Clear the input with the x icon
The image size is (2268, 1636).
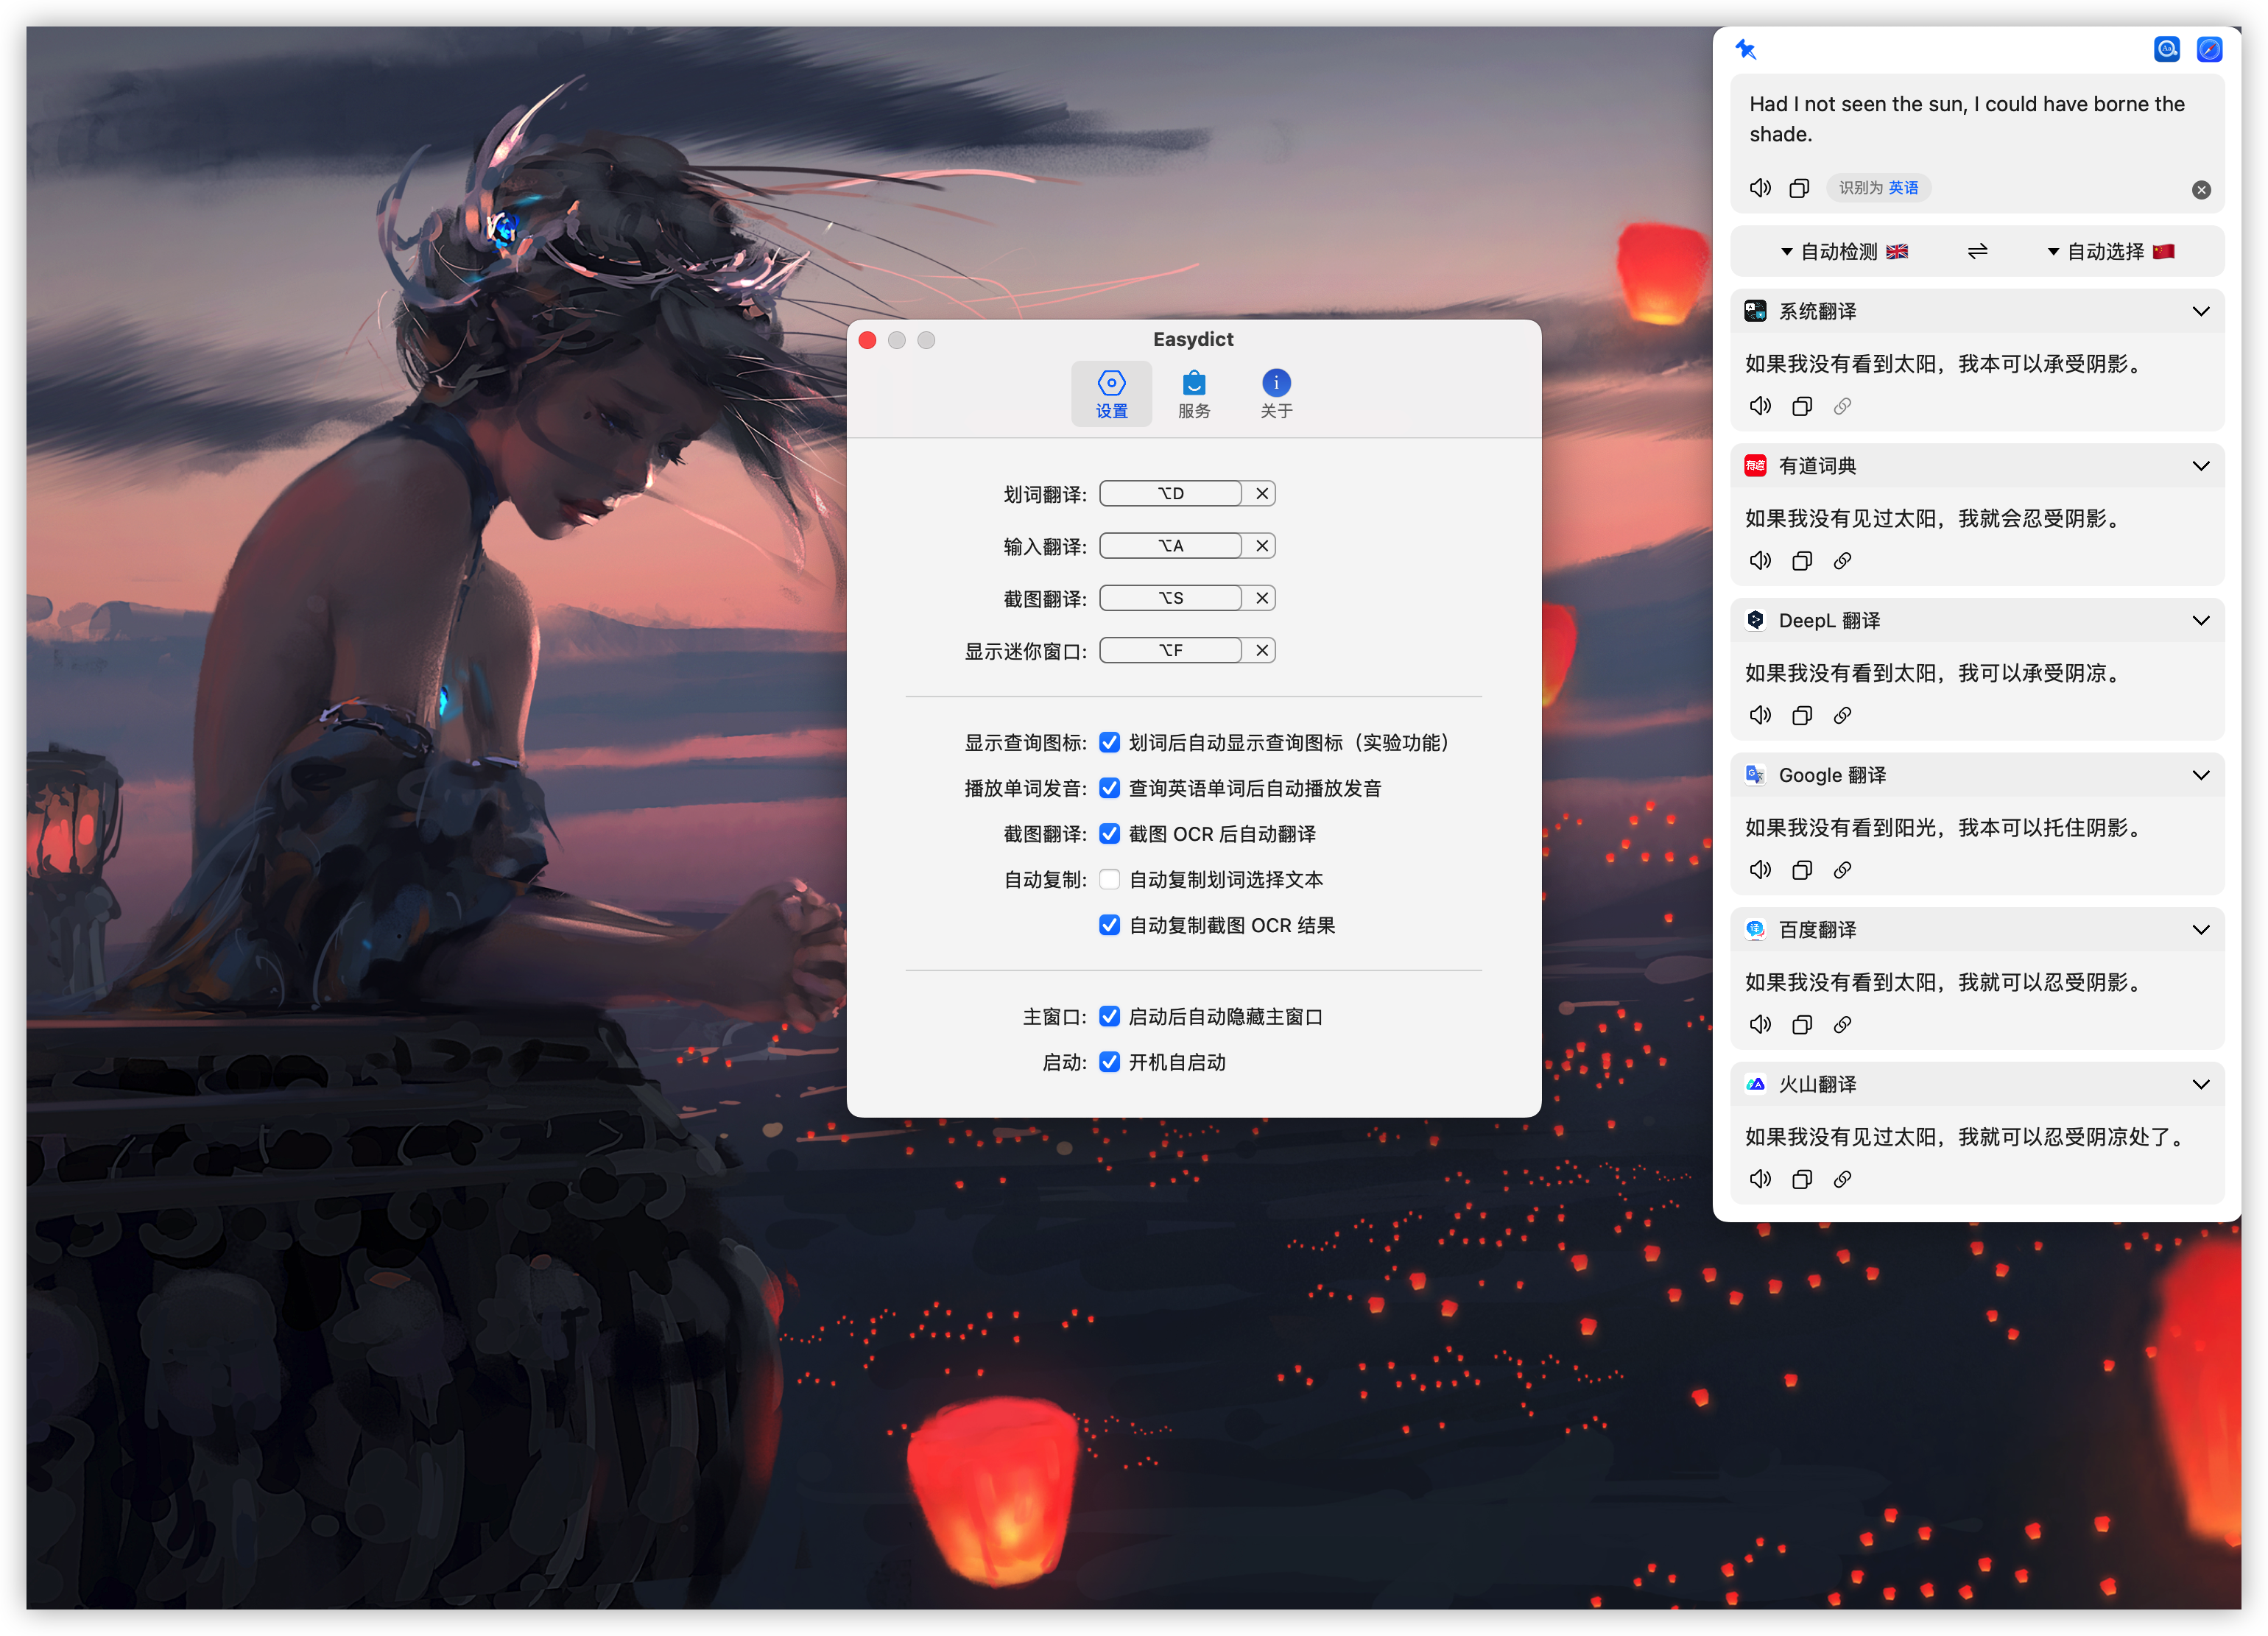coord(2201,190)
